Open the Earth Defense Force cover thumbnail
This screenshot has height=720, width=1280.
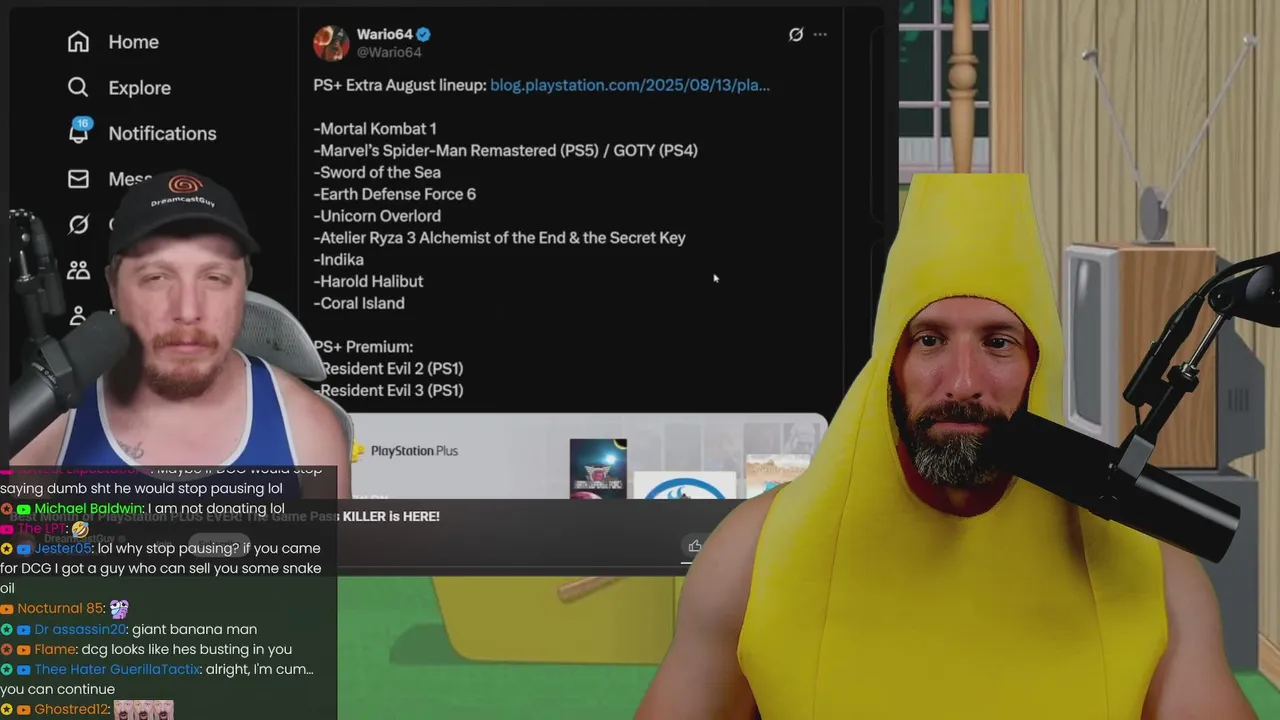pyautogui.click(x=598, y=468)
